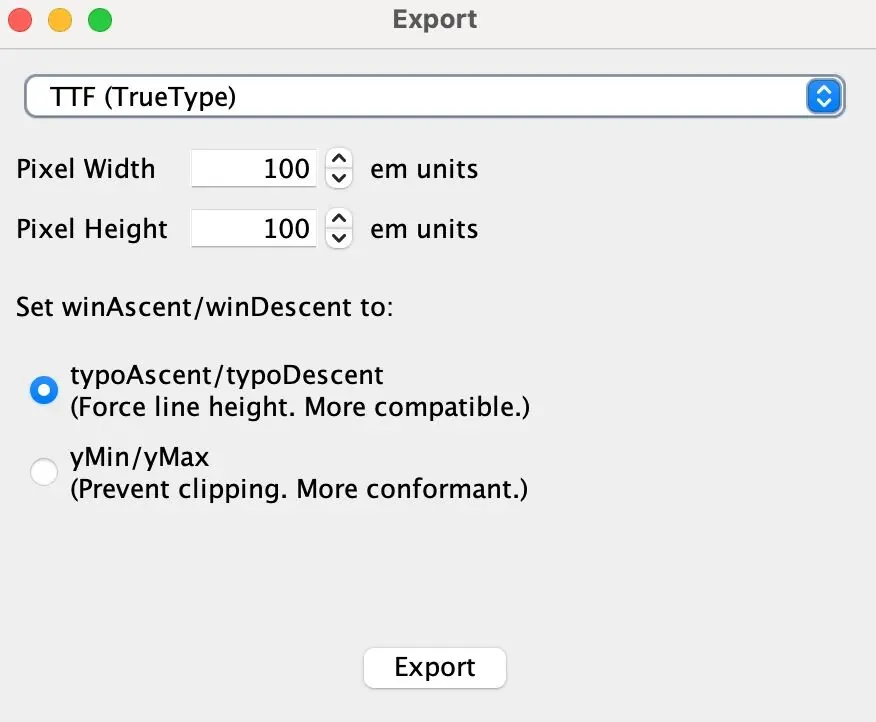Open the TTF (TrueType) format dropdown
This screenshot has width=876, height=722.
click(434, 97)
